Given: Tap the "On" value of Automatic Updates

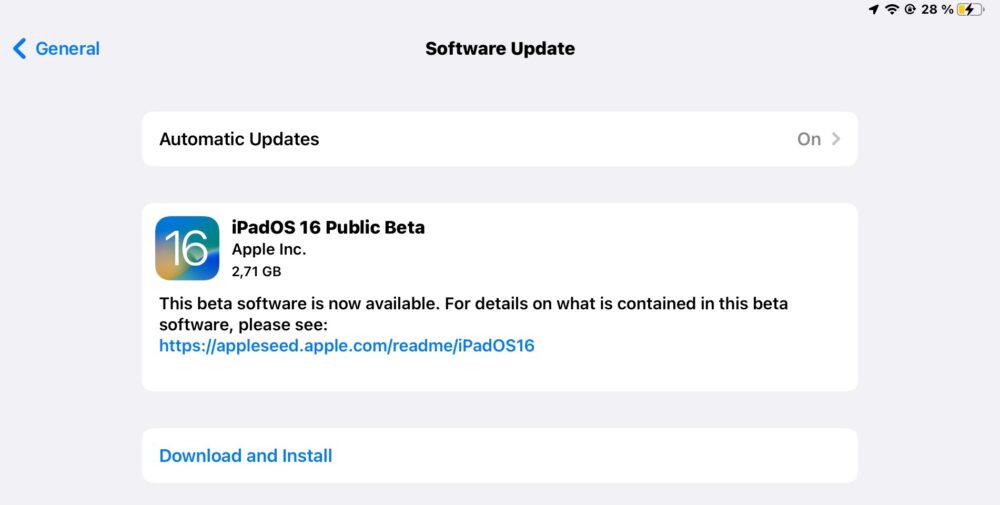Looking at the screenshot, I should (809, 139).
